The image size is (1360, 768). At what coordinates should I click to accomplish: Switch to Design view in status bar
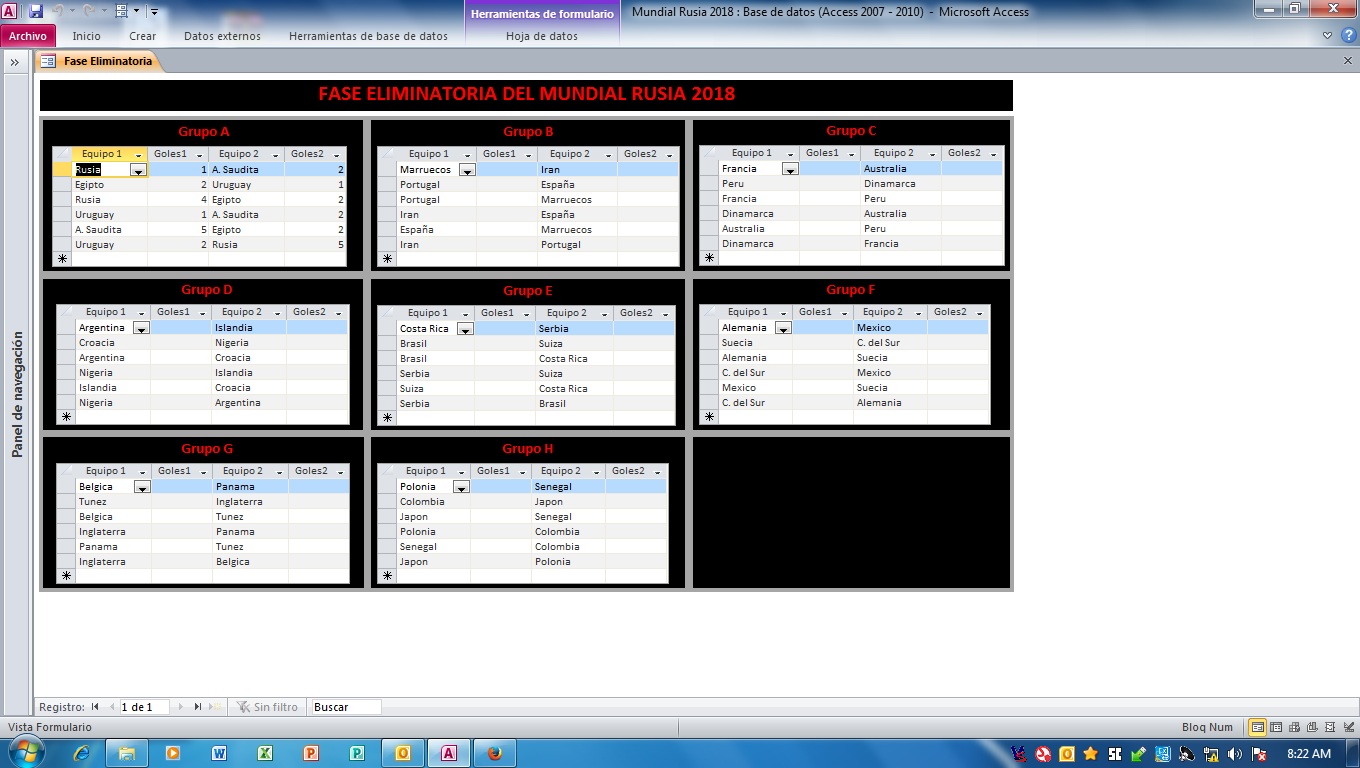[1349, 727]
